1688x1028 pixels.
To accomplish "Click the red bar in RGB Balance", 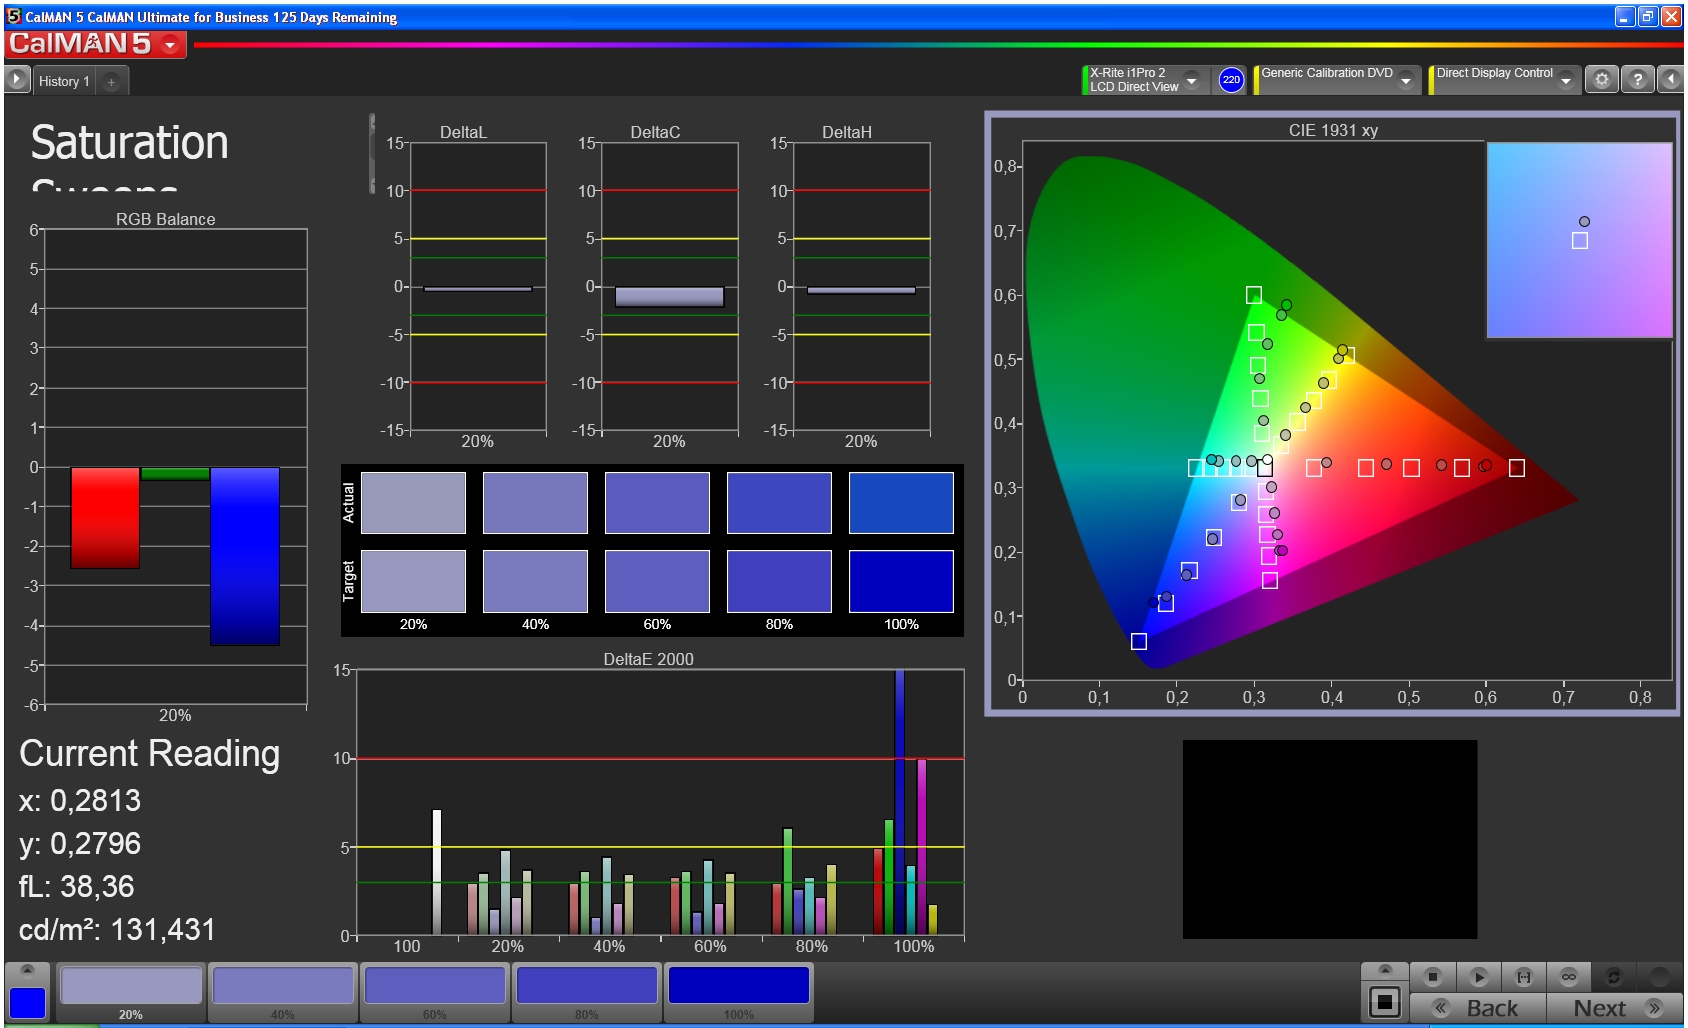I will [x=105, y=518].
